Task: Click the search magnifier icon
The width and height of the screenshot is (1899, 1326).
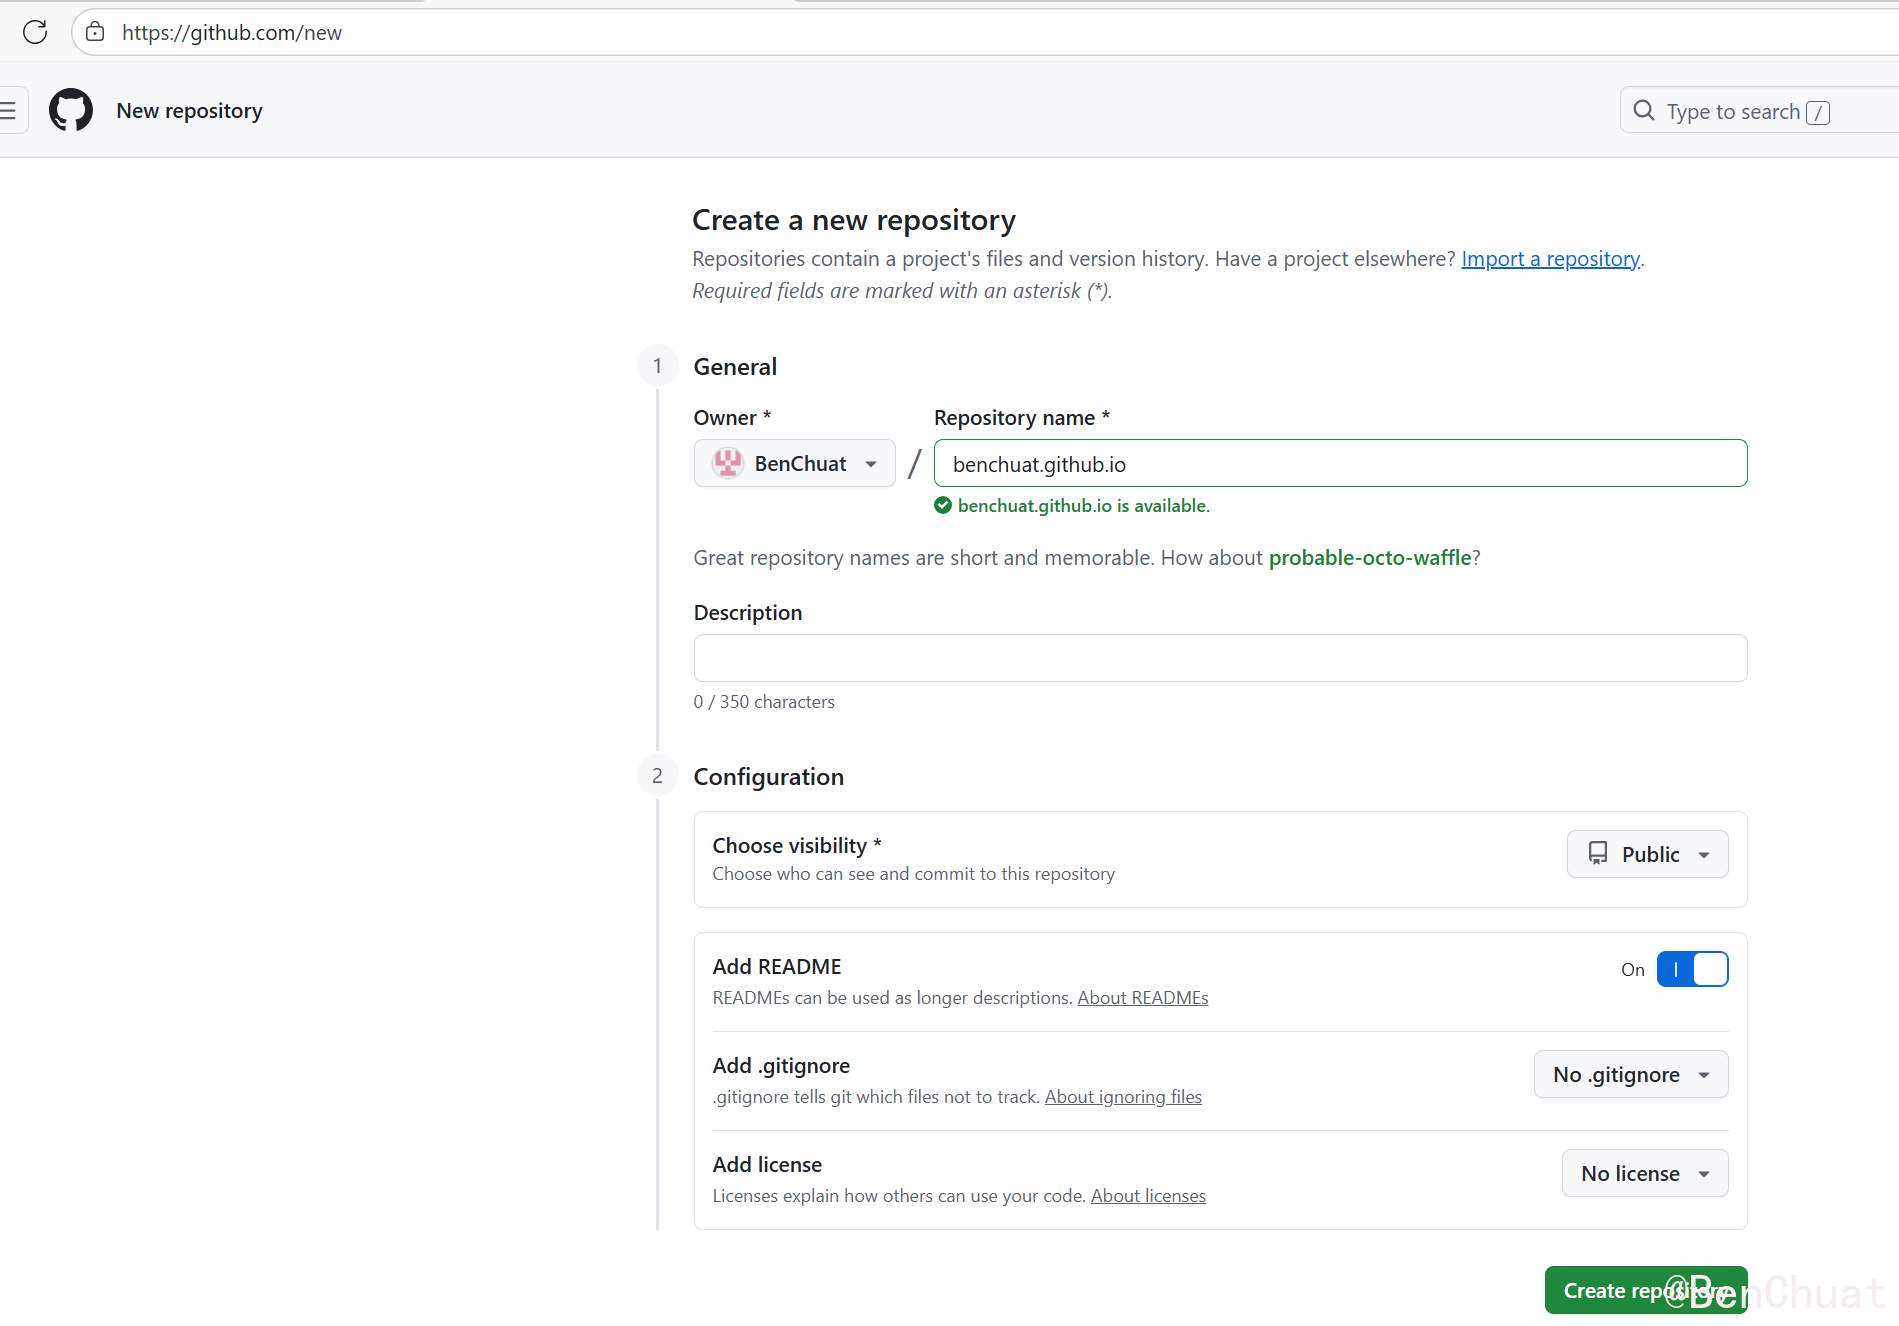Action: click(x=1643, y=111)
